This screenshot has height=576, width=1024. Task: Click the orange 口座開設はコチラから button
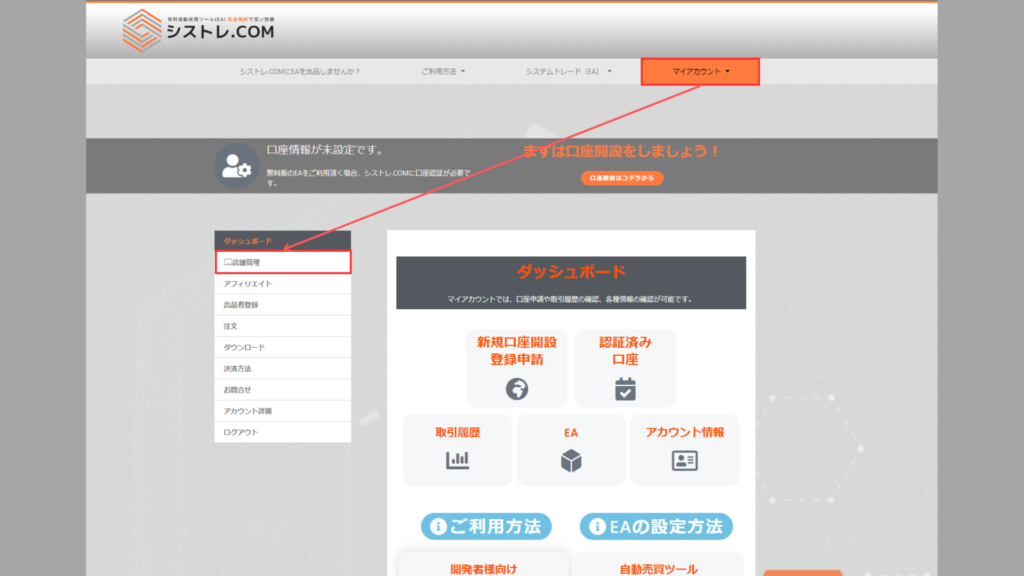pyautogui.click(x=621, y=178)
